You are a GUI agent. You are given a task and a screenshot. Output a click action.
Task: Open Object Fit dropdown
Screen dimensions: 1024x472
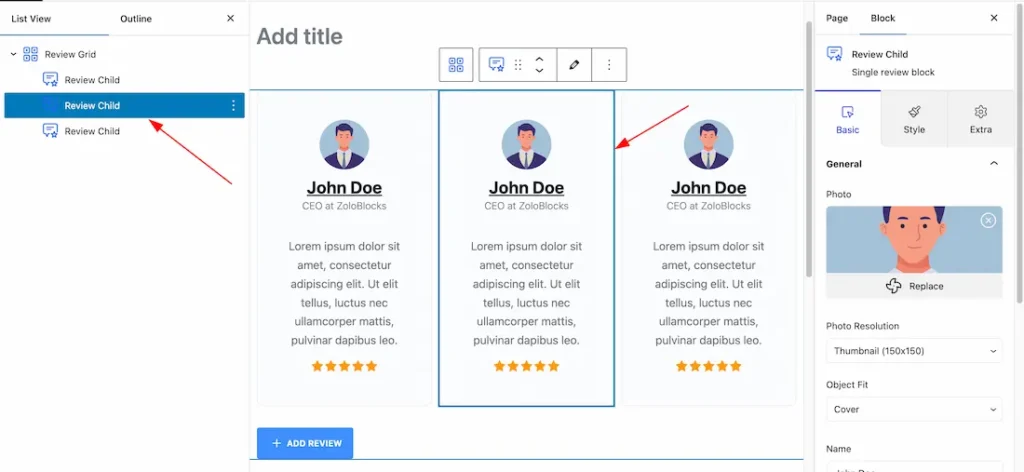[914, 409]
